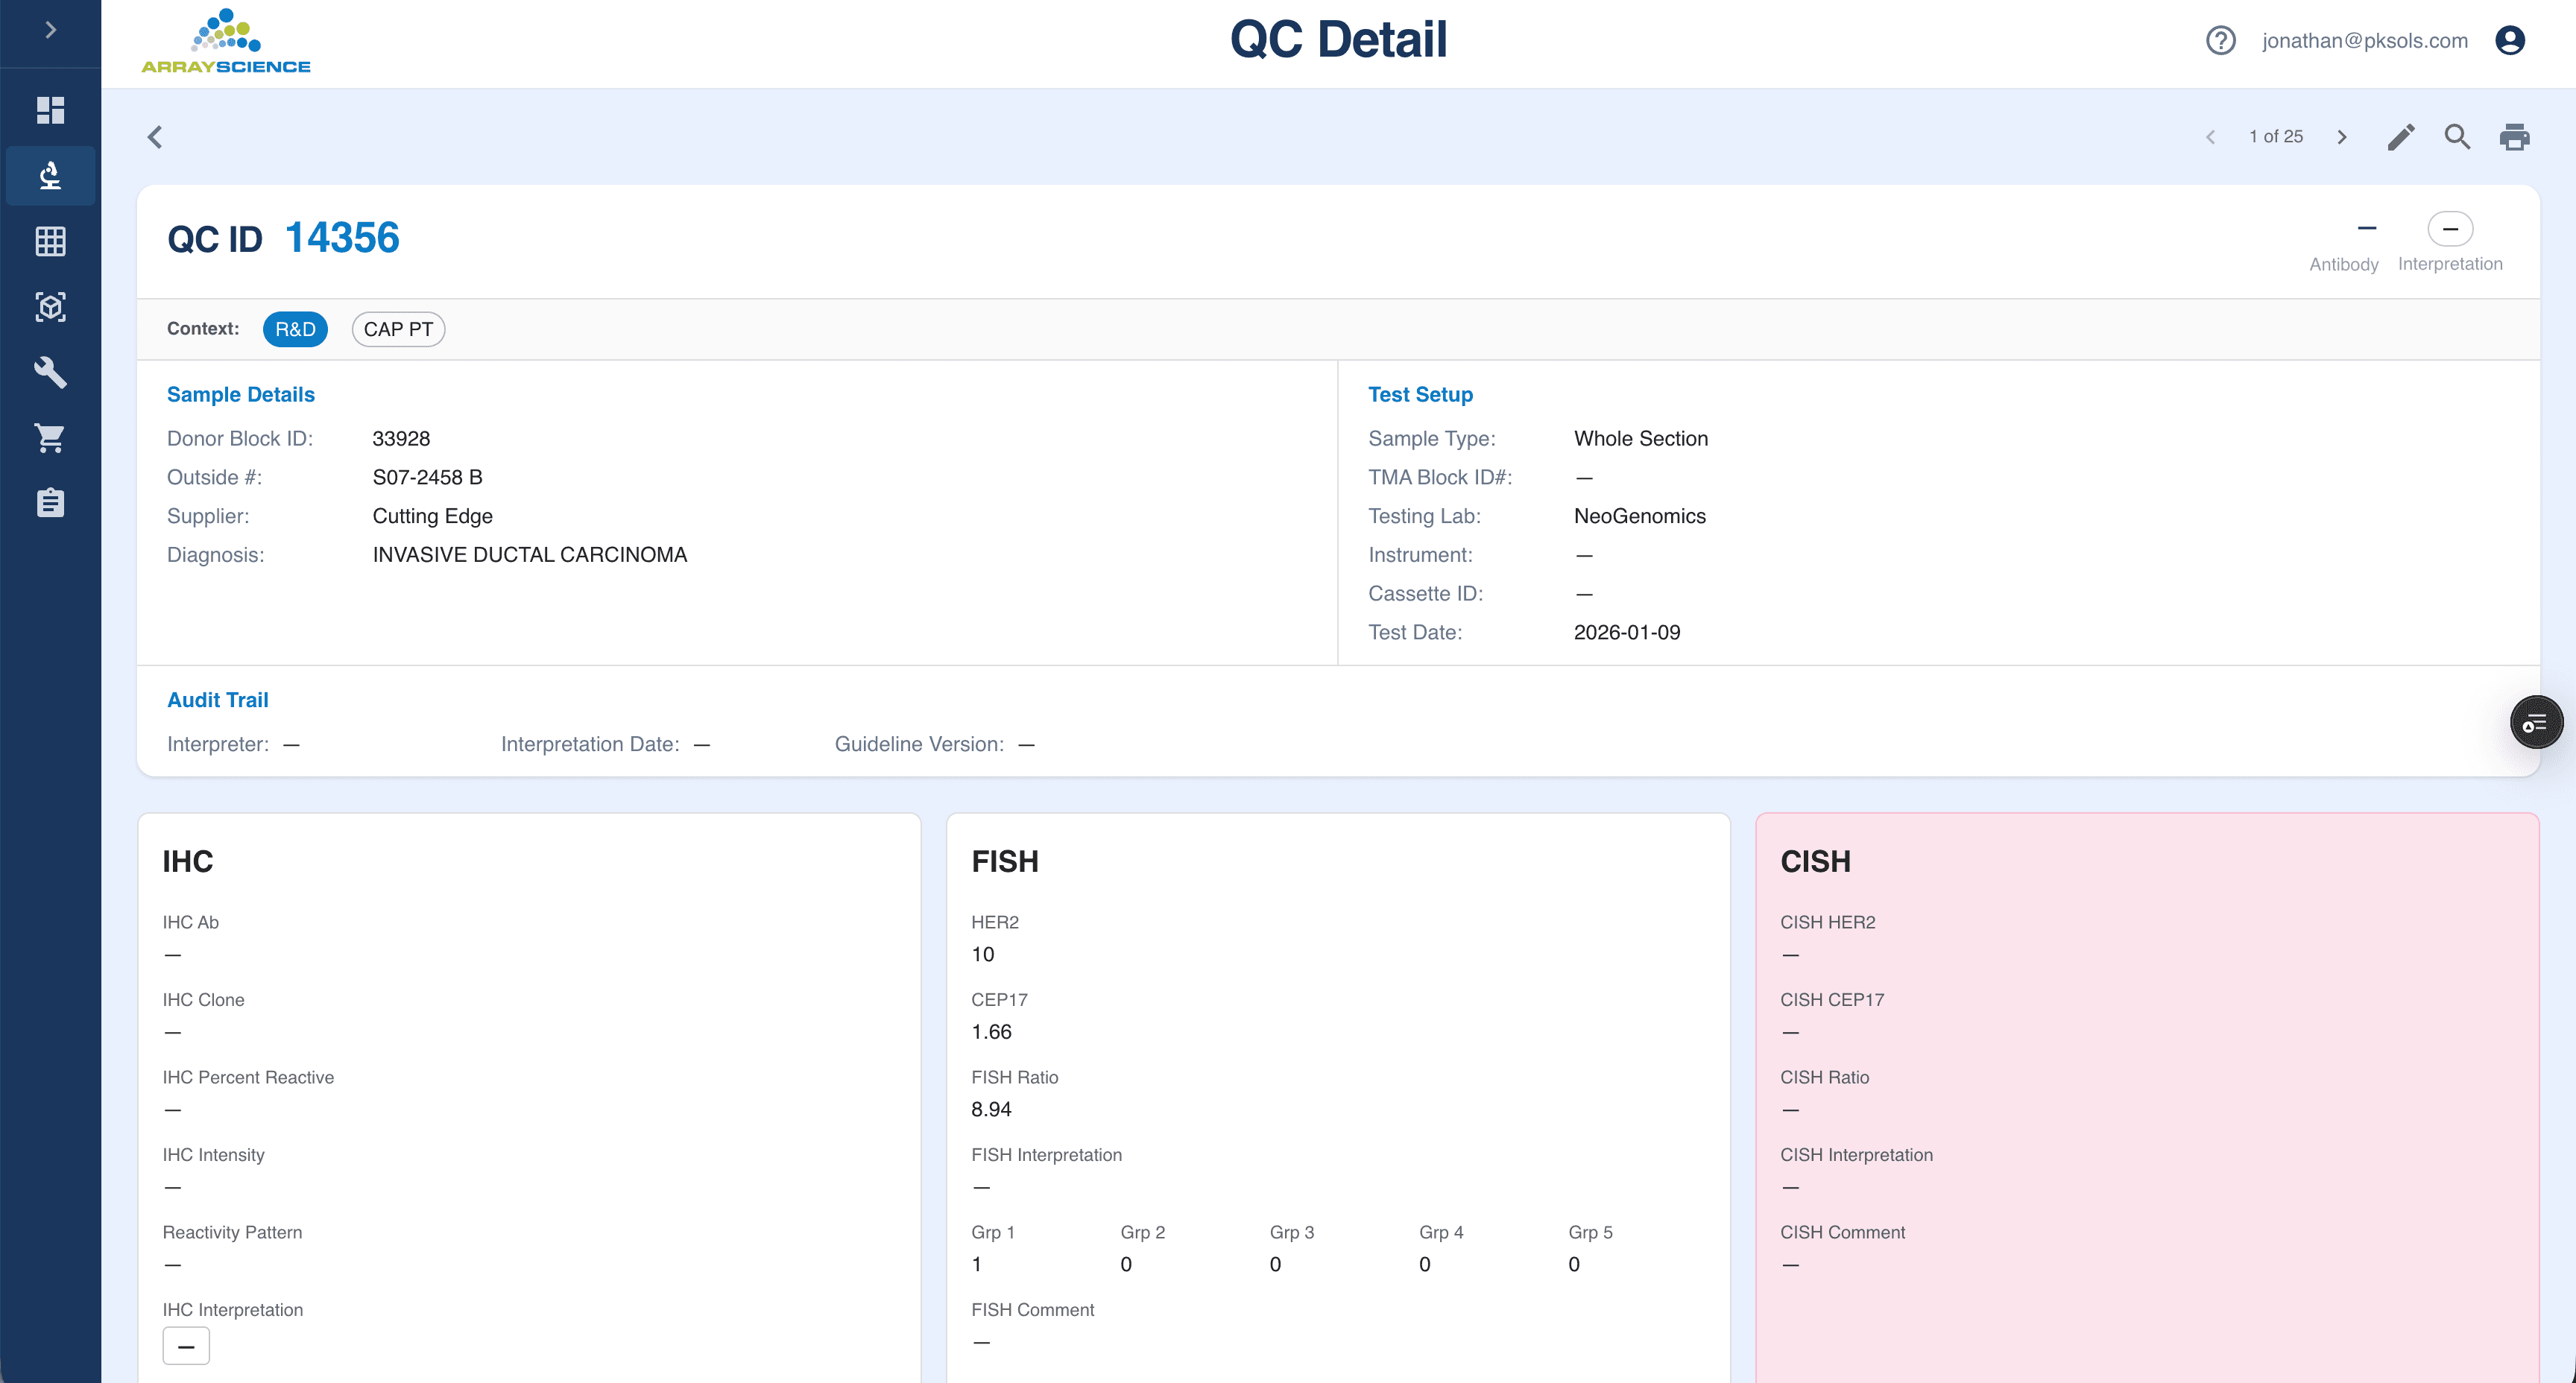Select the R&D context toggle
Screen dimensions: 2576x1383
(x=295, y=329)
